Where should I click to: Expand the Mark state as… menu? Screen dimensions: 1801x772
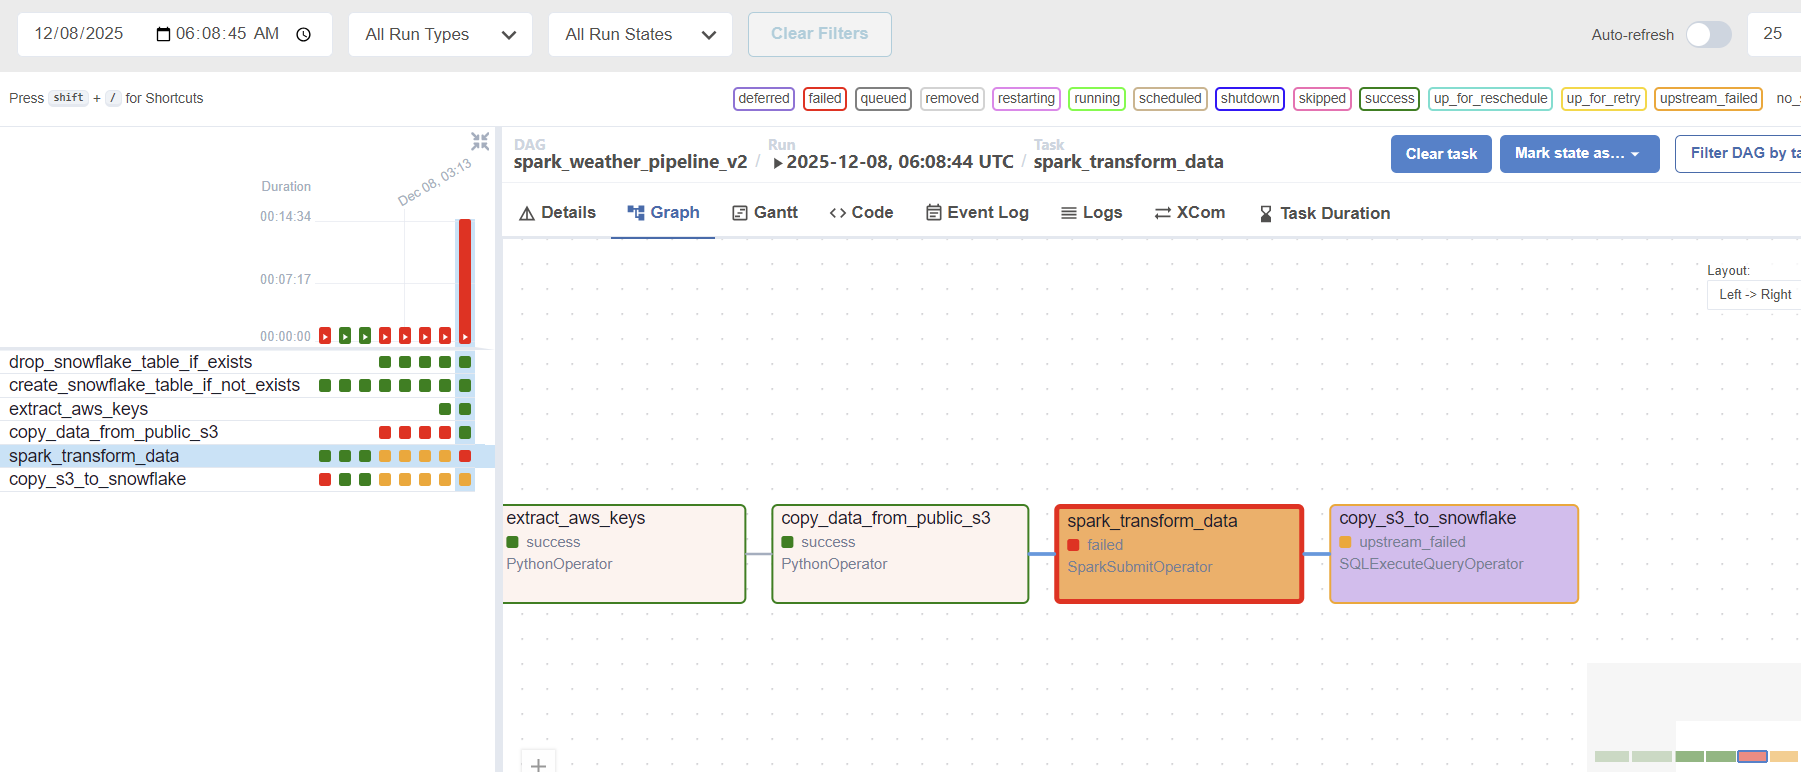(x=1579, y=154)
